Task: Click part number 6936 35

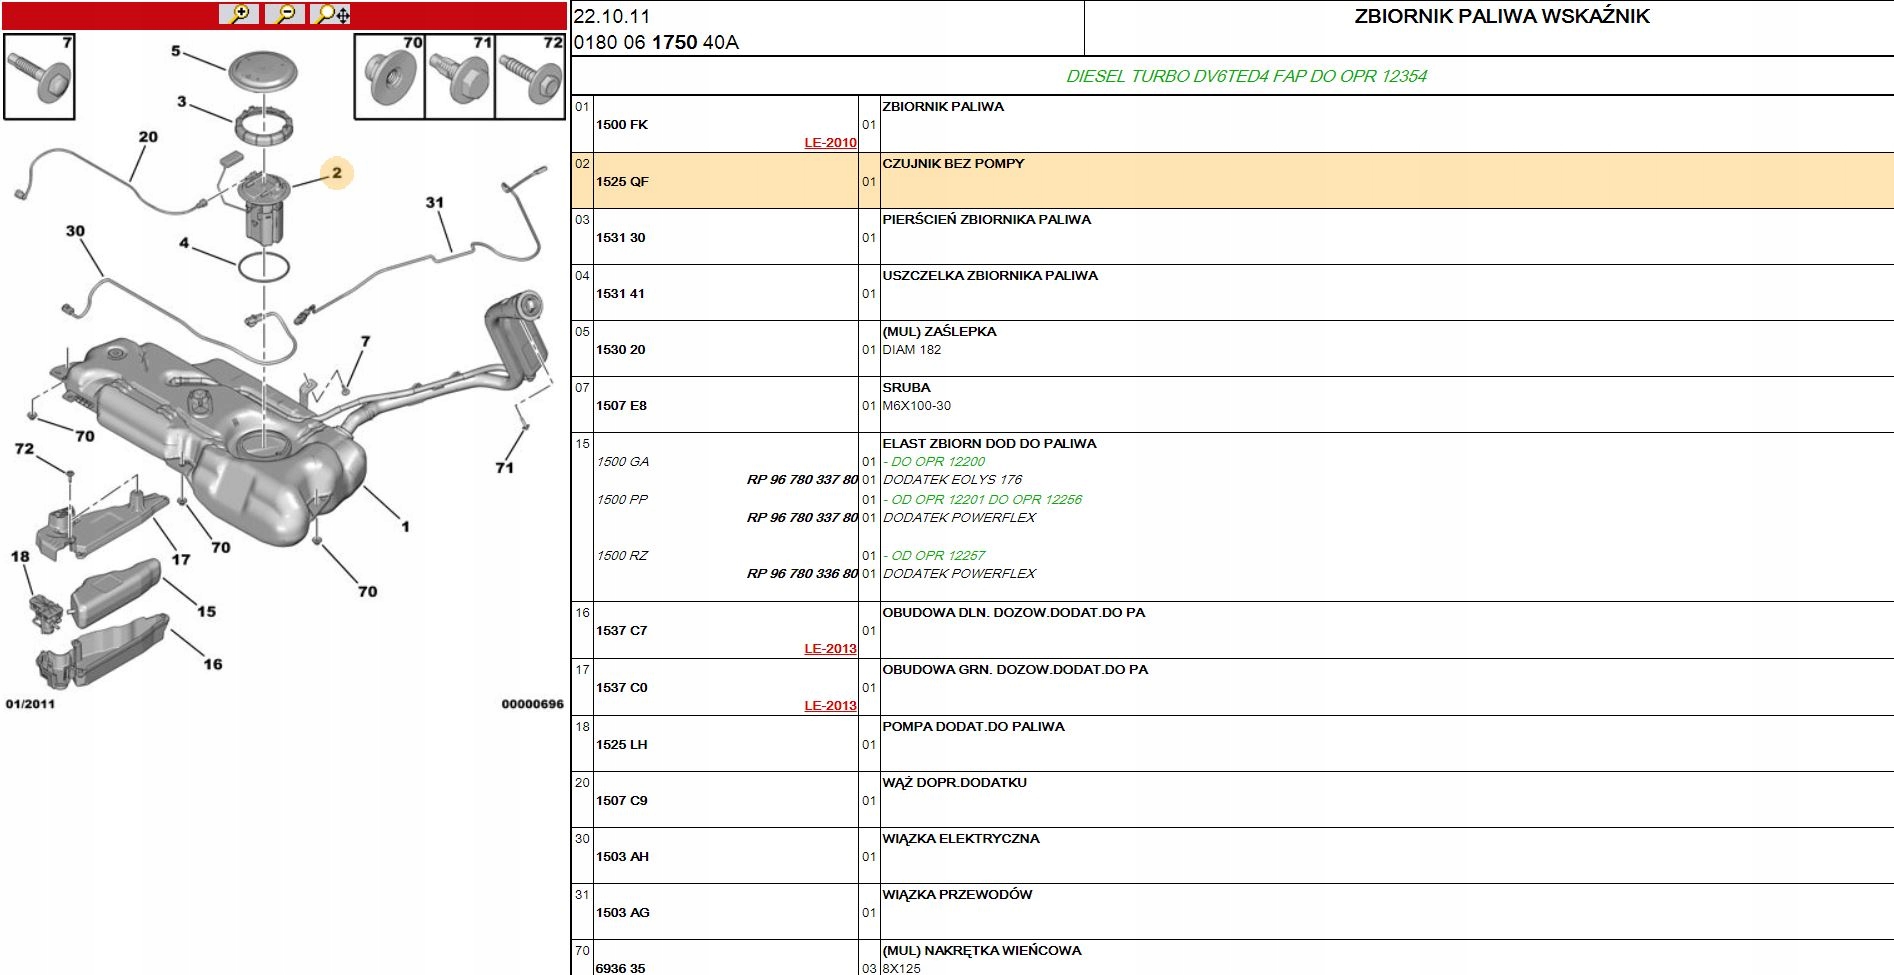Action: pyautogui.click(x=621, y=968)
